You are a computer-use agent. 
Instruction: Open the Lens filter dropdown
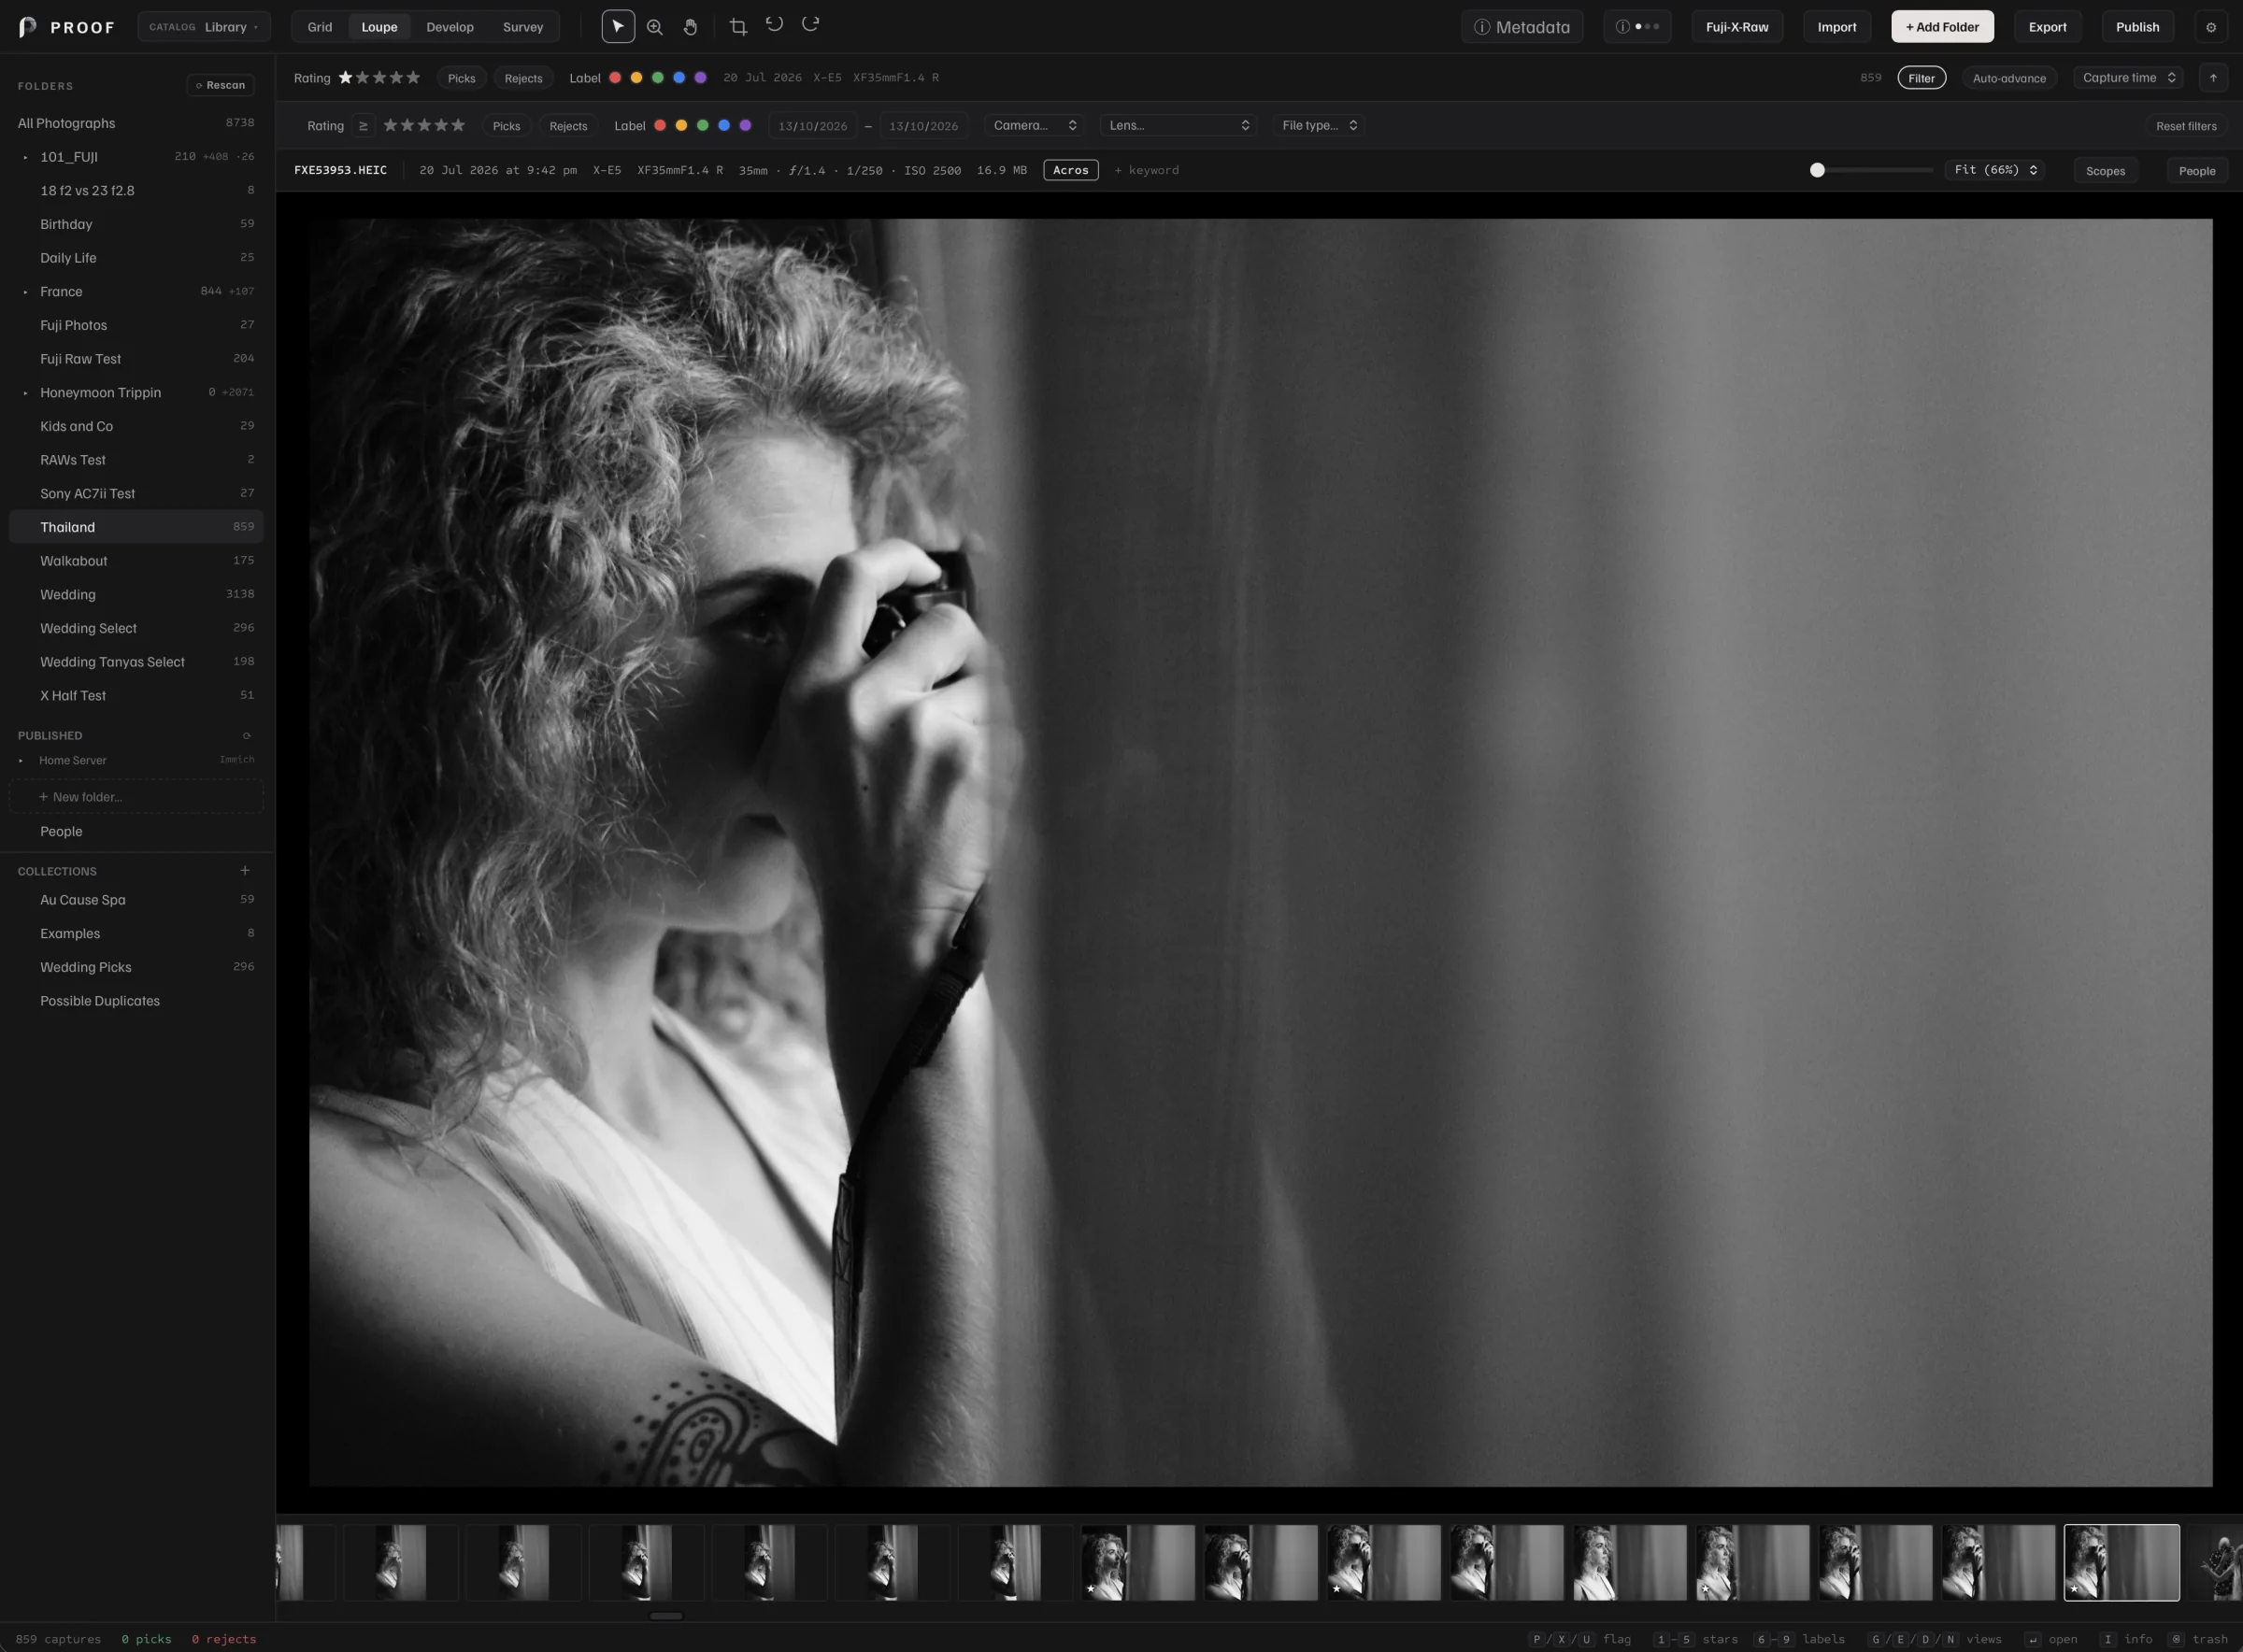[1178, 126]
